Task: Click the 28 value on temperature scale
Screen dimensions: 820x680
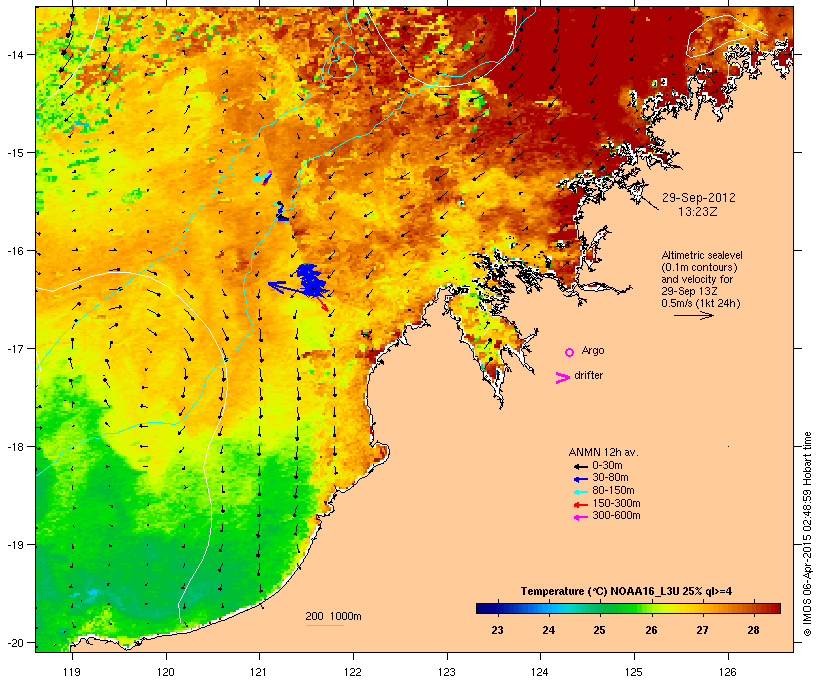Action: click(753, 630)
